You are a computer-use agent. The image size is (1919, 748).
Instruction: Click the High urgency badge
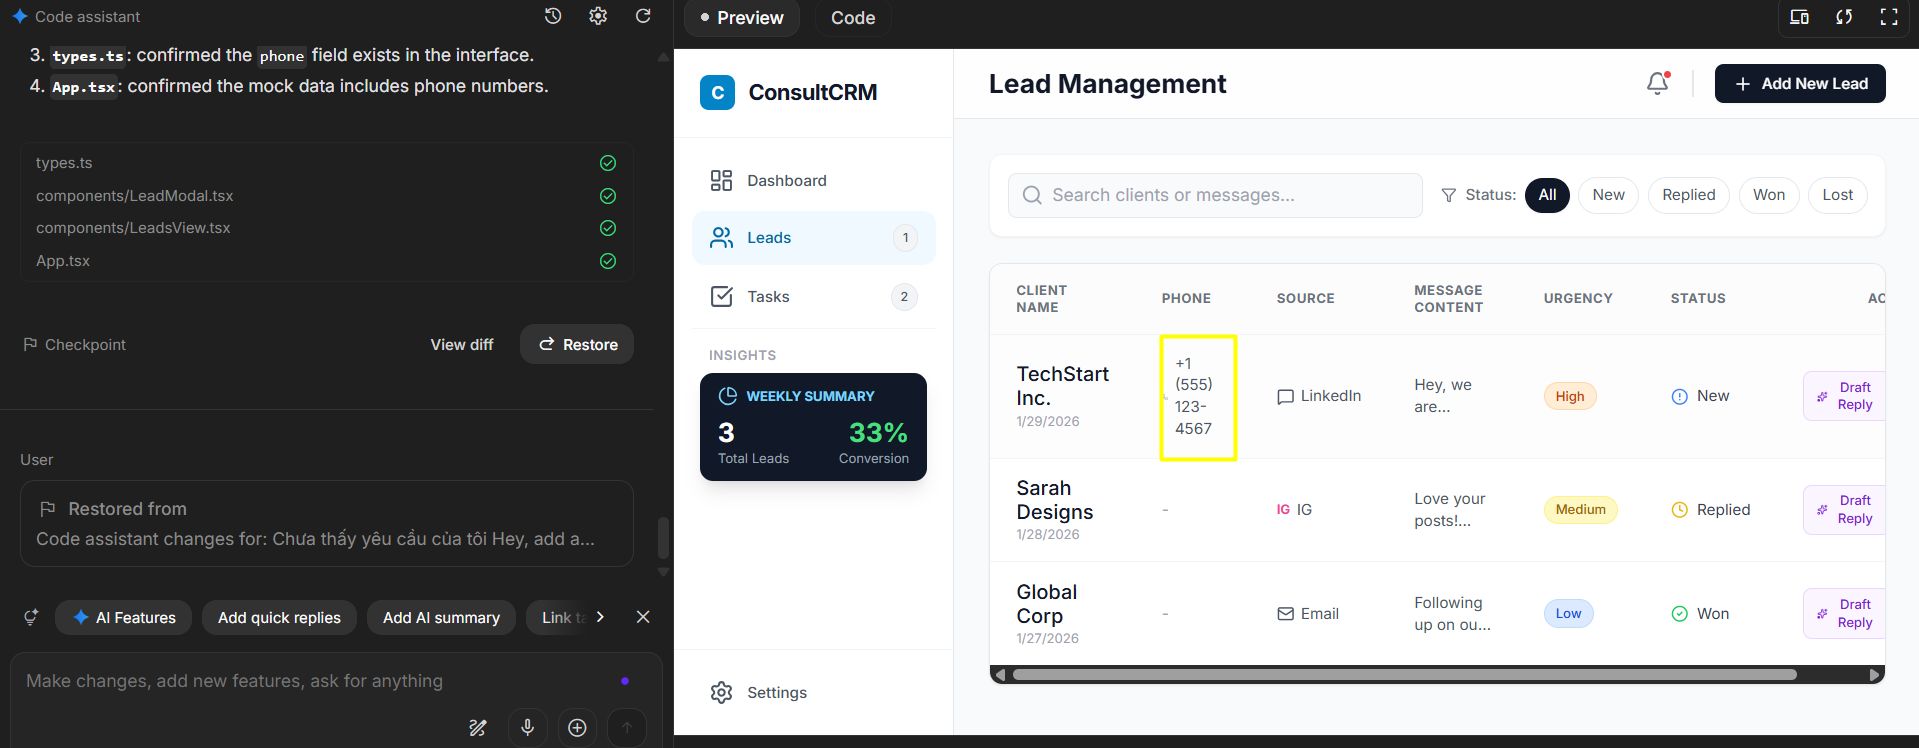click(1570, 396)
